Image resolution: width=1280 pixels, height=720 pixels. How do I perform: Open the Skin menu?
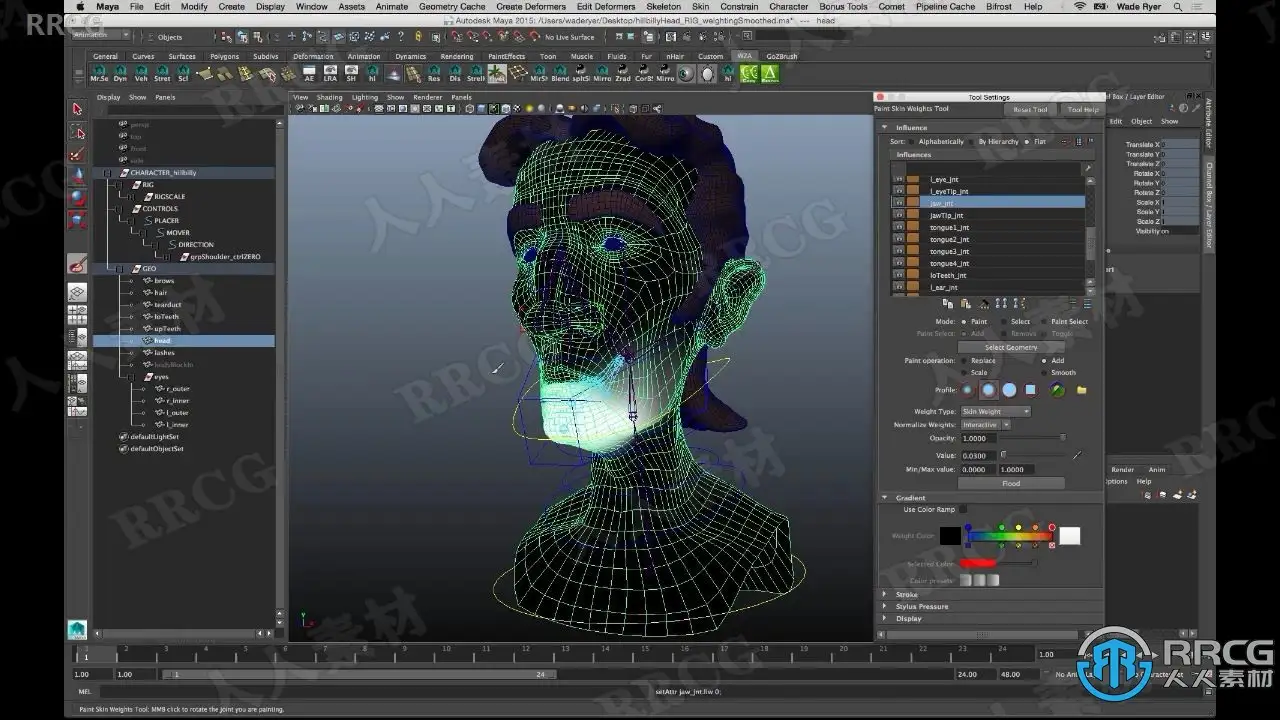[700, 6]
